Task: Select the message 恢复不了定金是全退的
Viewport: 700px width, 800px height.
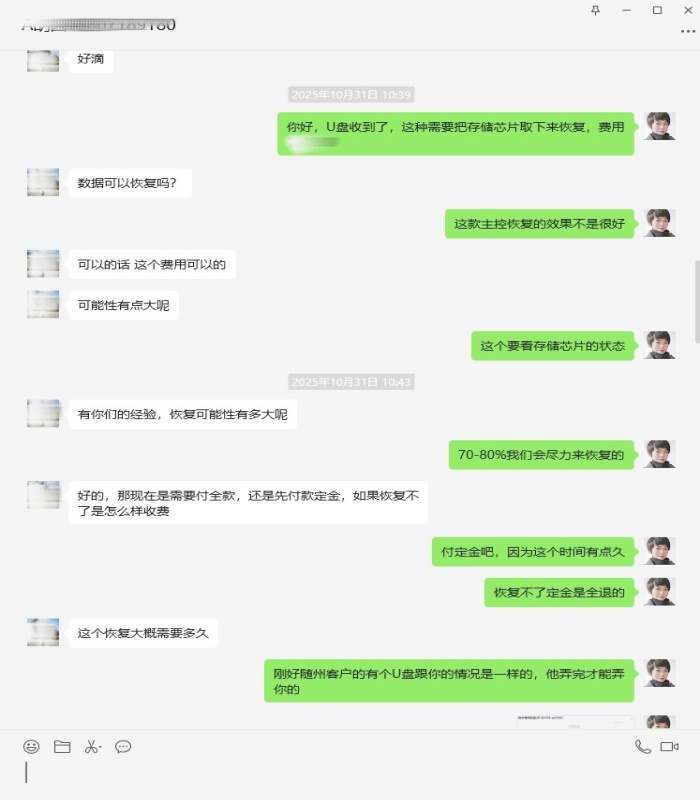Action: pos(559,592)
